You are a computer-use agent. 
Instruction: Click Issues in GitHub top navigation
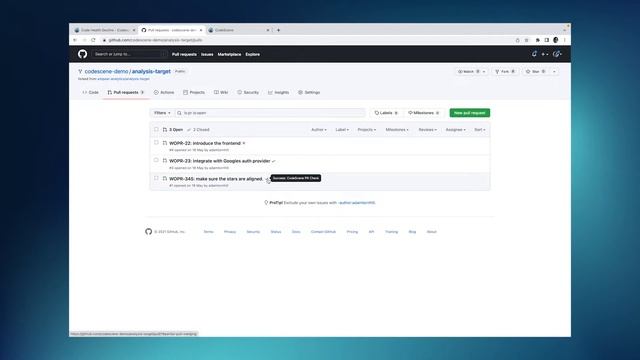(207, 54)
